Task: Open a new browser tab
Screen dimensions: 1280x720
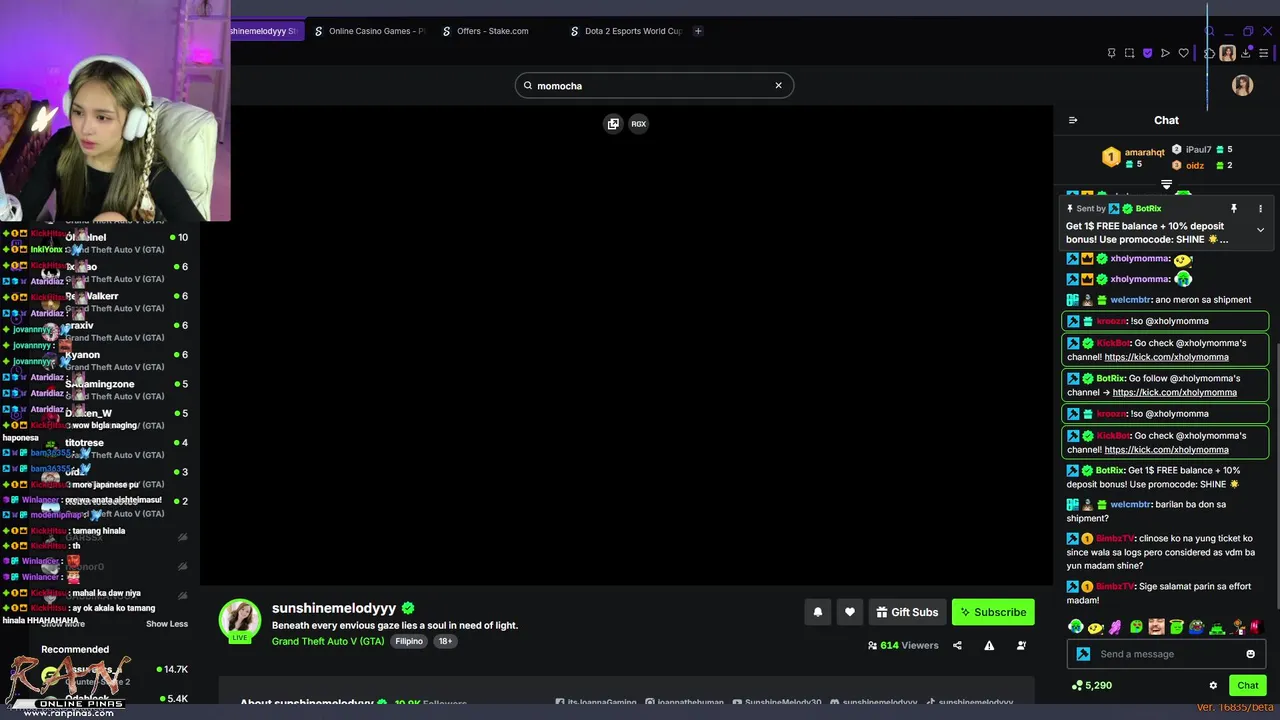Action: pos(698,31)
